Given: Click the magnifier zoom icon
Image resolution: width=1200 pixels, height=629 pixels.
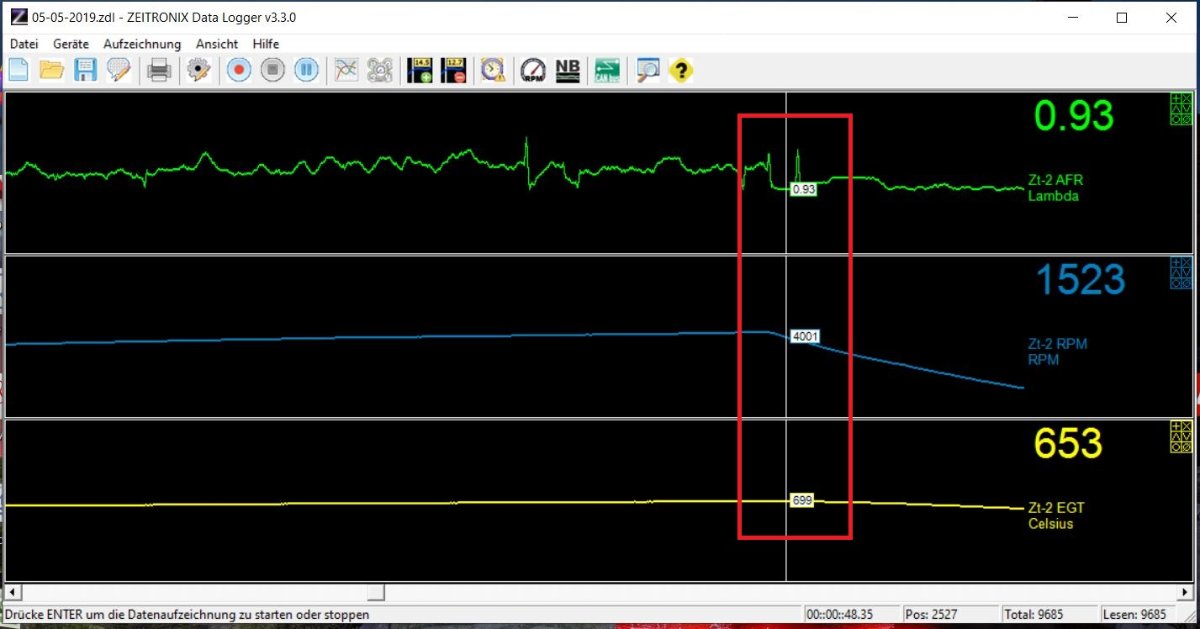Looking at the screenshot, I should [648, 70].
